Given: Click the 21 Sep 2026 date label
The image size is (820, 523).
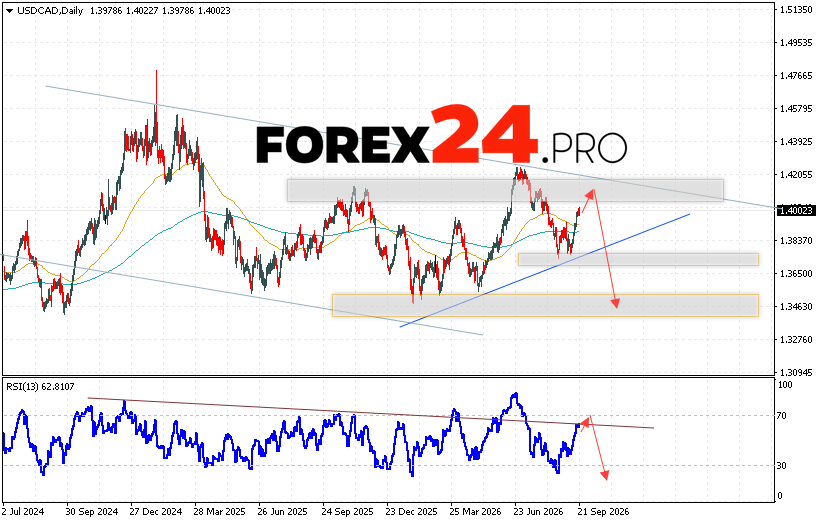Looking at the screenshot, I should point(603,511).
